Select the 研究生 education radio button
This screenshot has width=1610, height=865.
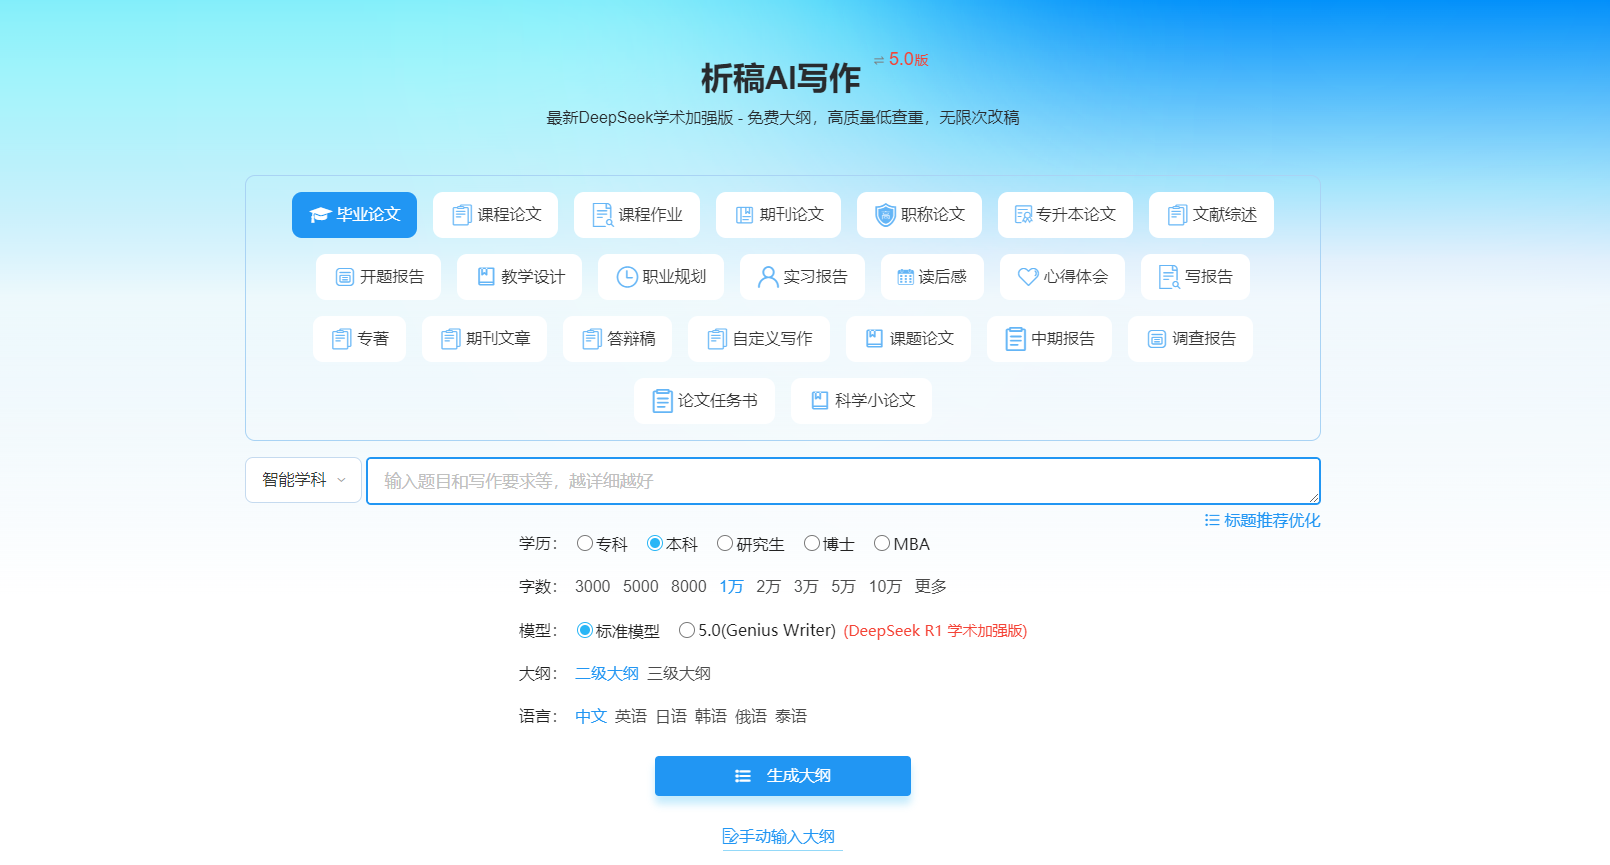tap(725, 544)
